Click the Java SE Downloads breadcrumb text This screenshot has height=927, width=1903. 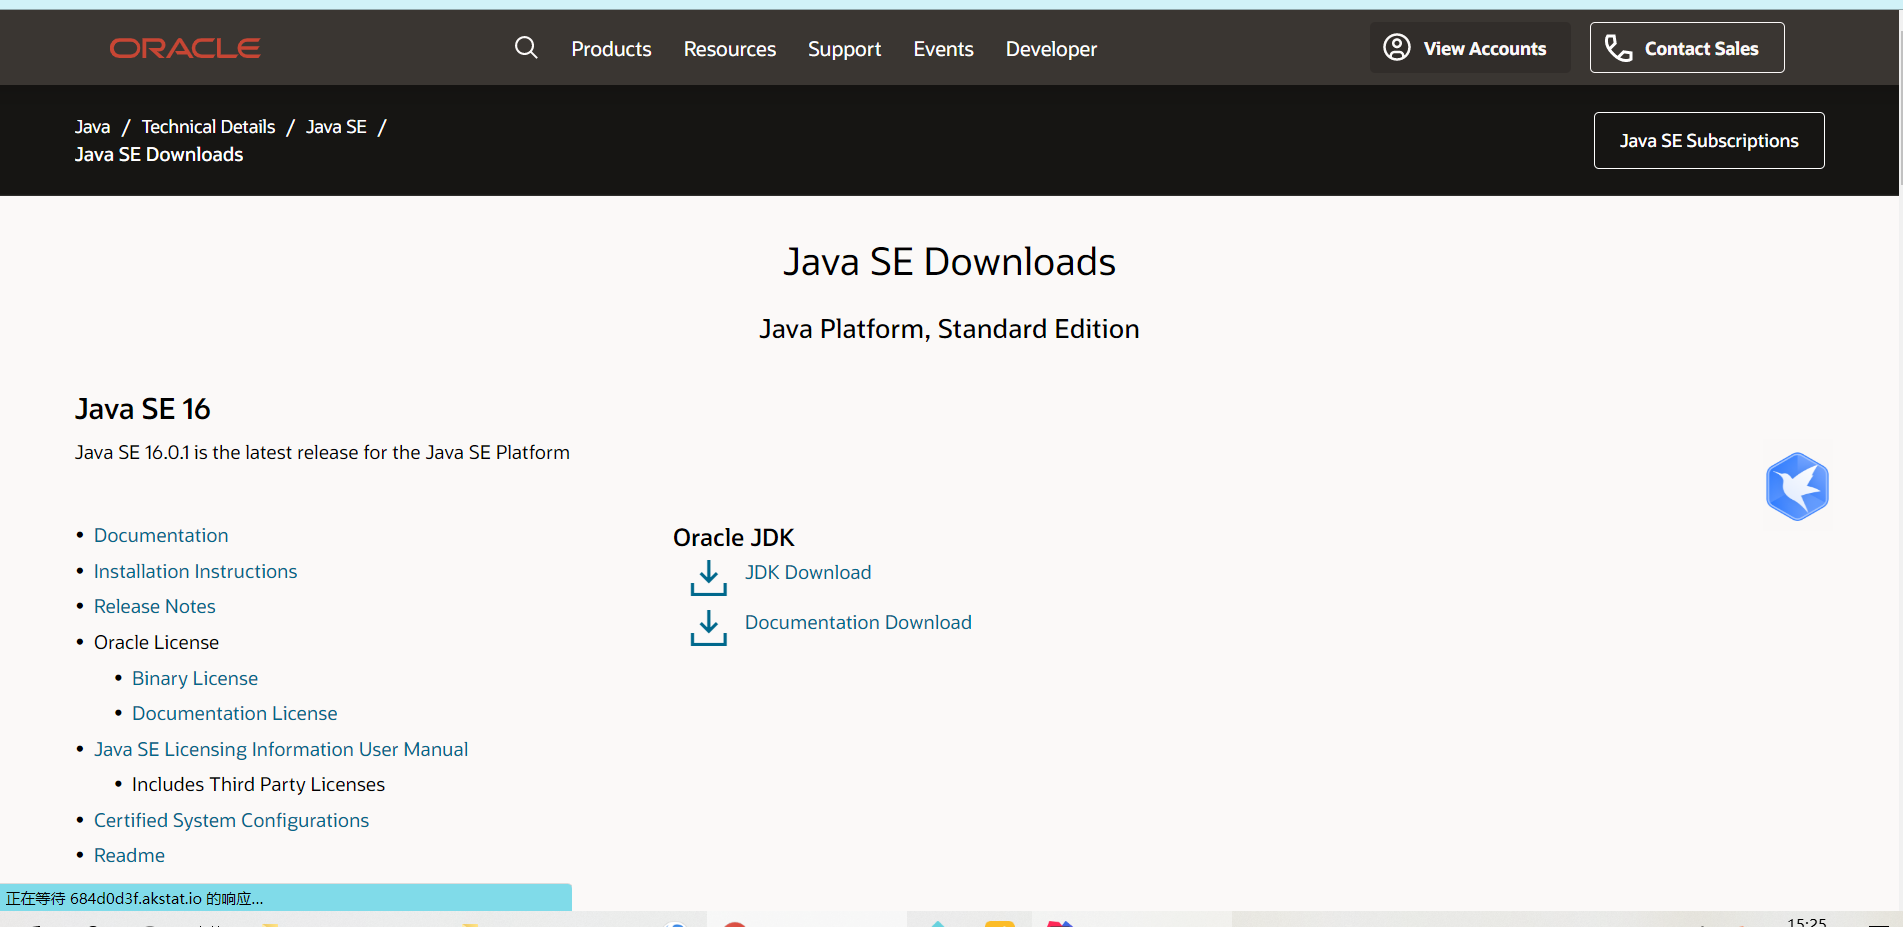tap(159, 155)
